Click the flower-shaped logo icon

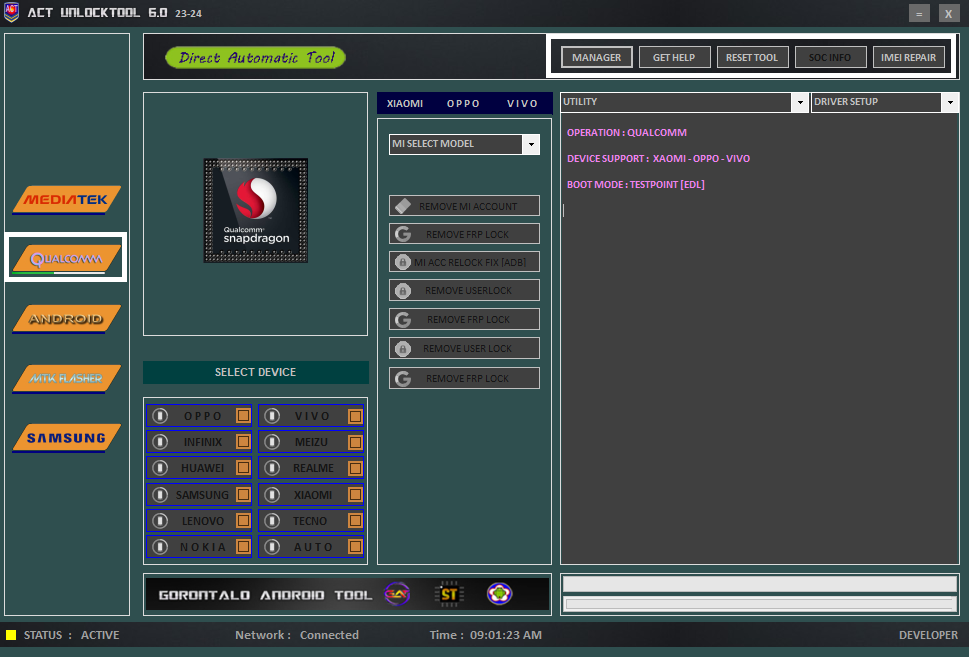499,594
